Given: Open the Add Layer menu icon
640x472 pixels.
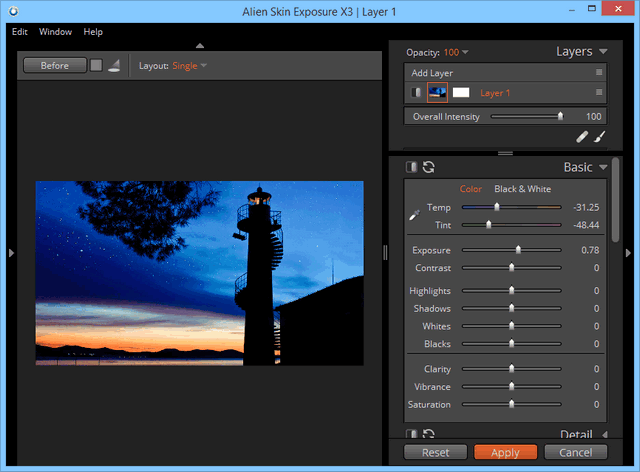Looking at the screenshot, I should (x=599, y=73).
